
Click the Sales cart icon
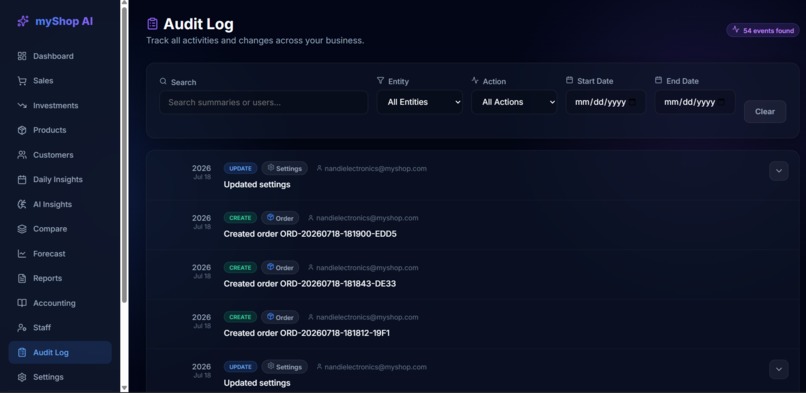[22, 81]
